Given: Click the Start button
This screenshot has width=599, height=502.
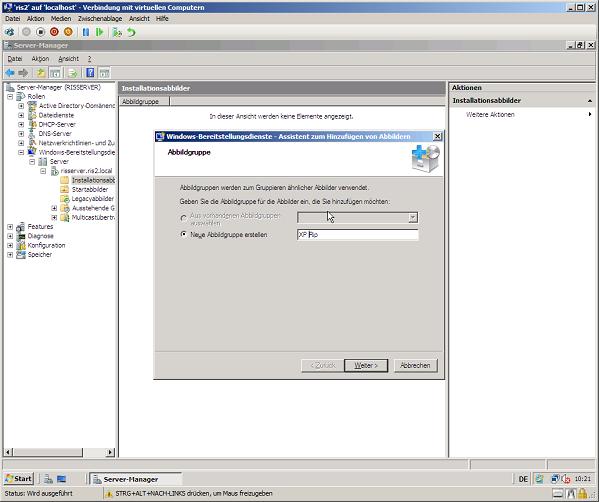Looking at the screenshot, I should click(x=19, y=479).
